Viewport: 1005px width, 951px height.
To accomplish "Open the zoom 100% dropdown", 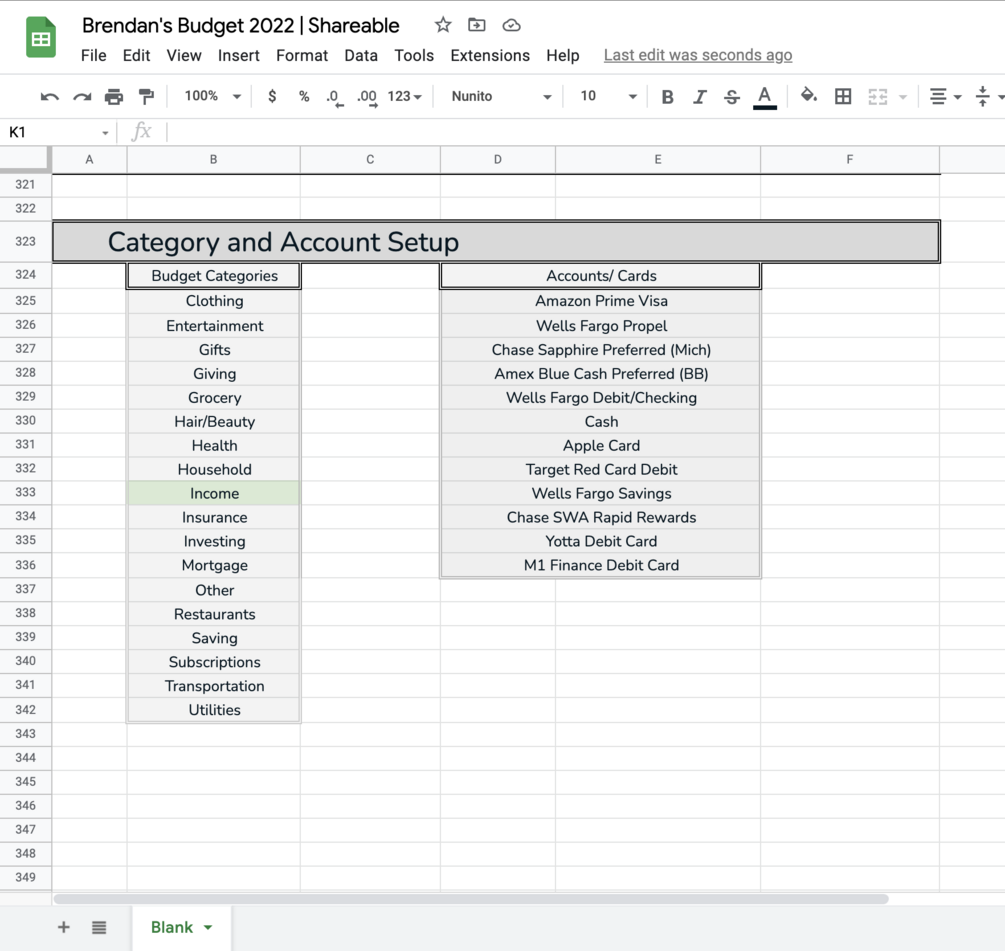I will point(213,96).
